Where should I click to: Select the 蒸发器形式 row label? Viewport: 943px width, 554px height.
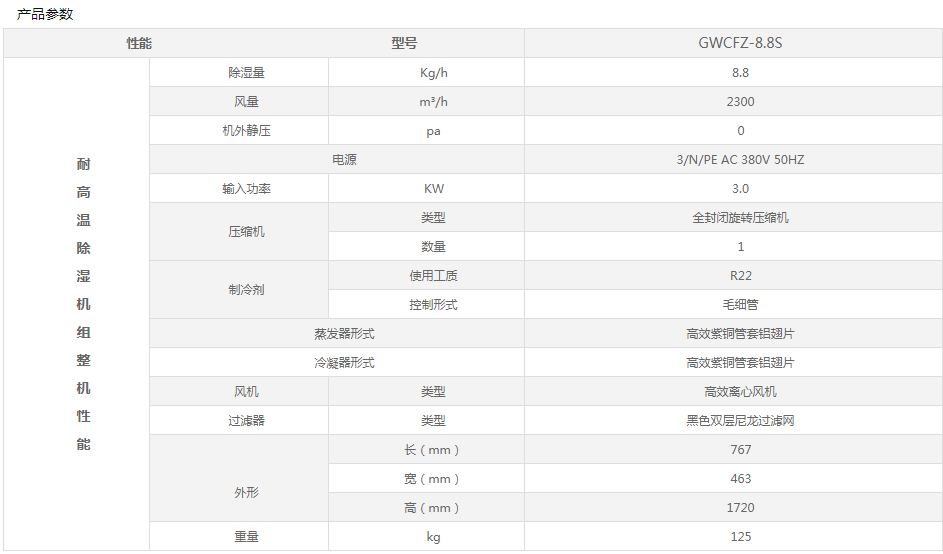(x=344, y=334)
